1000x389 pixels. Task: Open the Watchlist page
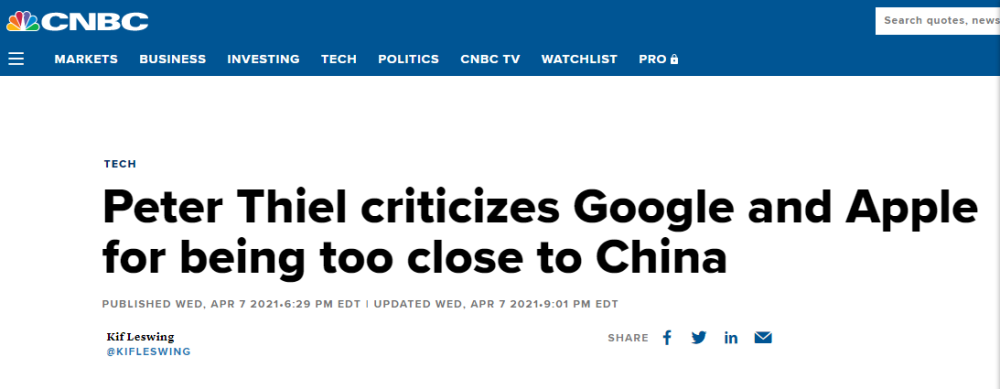tap(579, 59)
